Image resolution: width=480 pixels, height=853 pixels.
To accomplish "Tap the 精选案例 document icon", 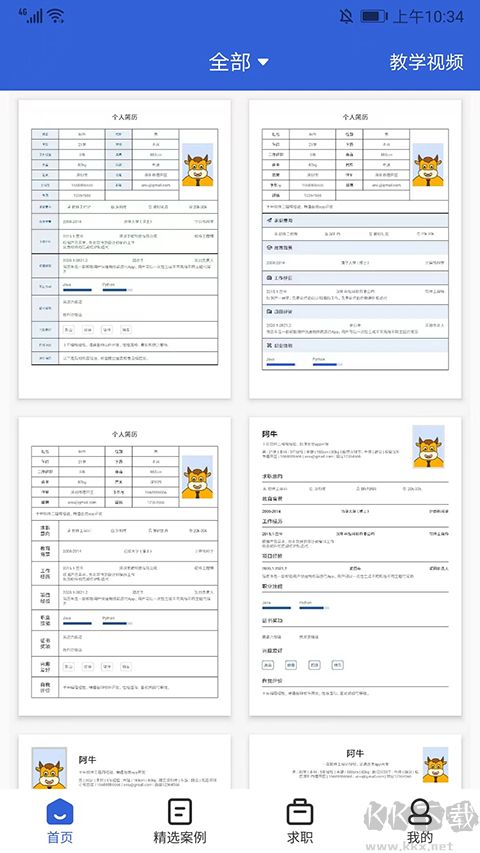I will (x=180, y=812).
